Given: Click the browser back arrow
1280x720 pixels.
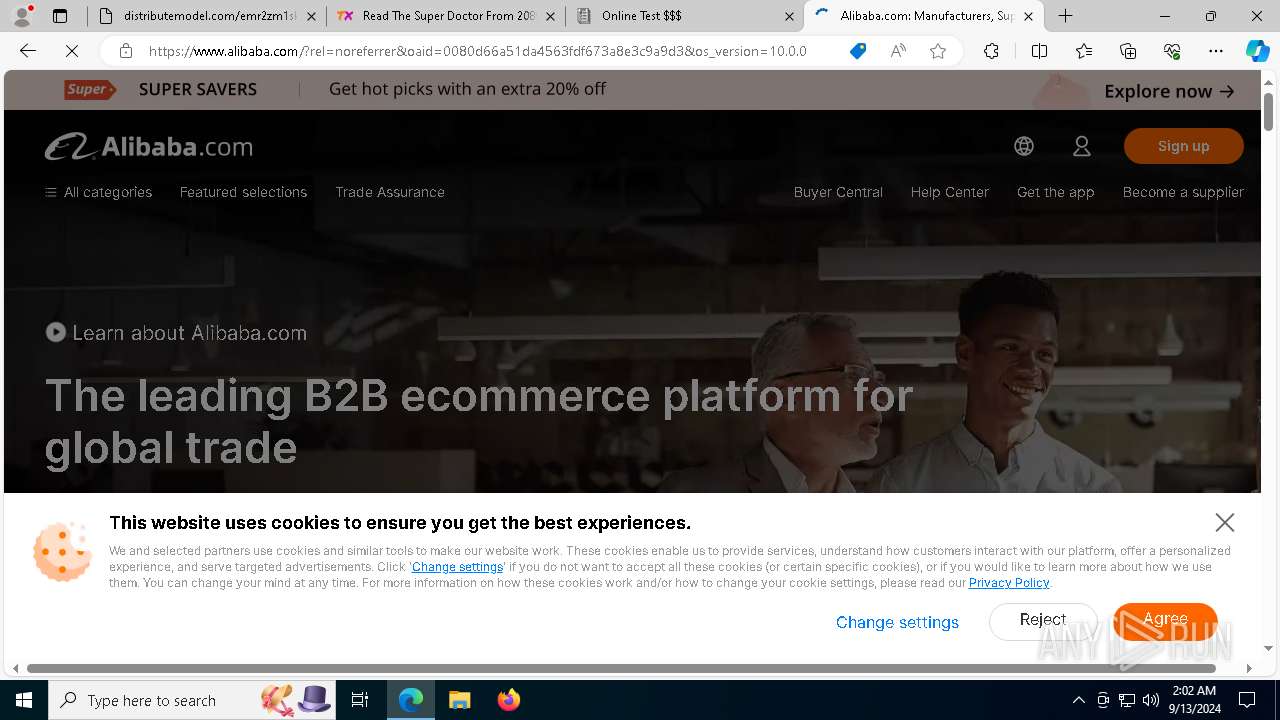Looking at the screenshot, I should tap(28, 51).
